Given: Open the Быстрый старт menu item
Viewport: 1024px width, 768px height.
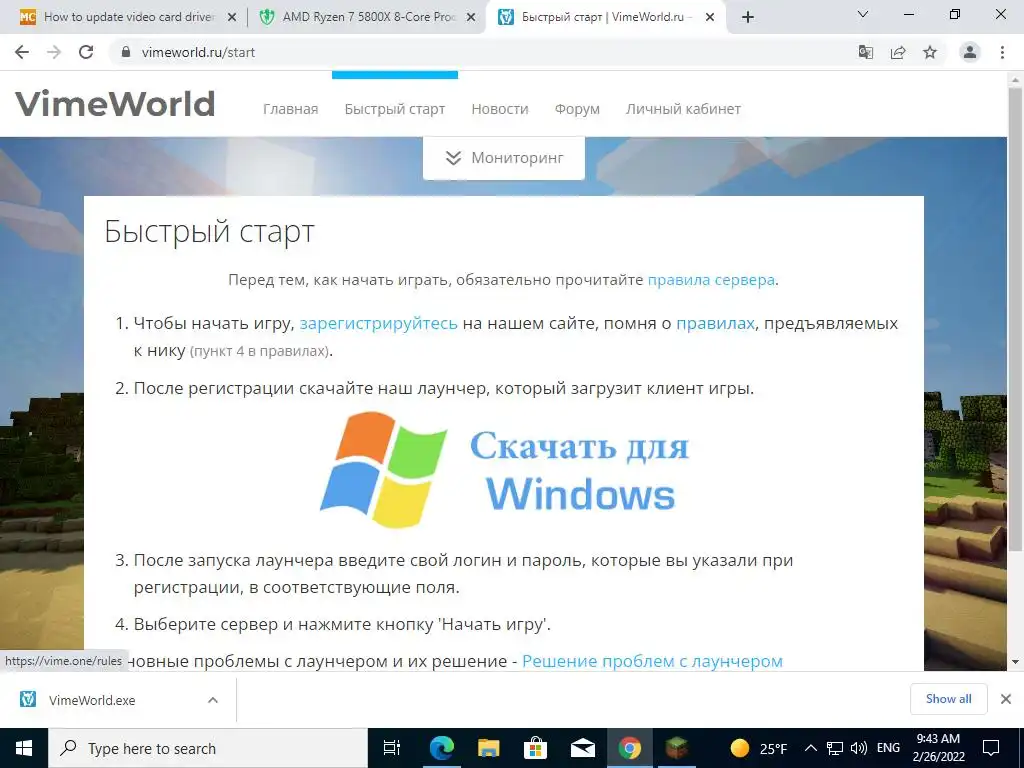Looking at the screenshot, I should 394,109.
